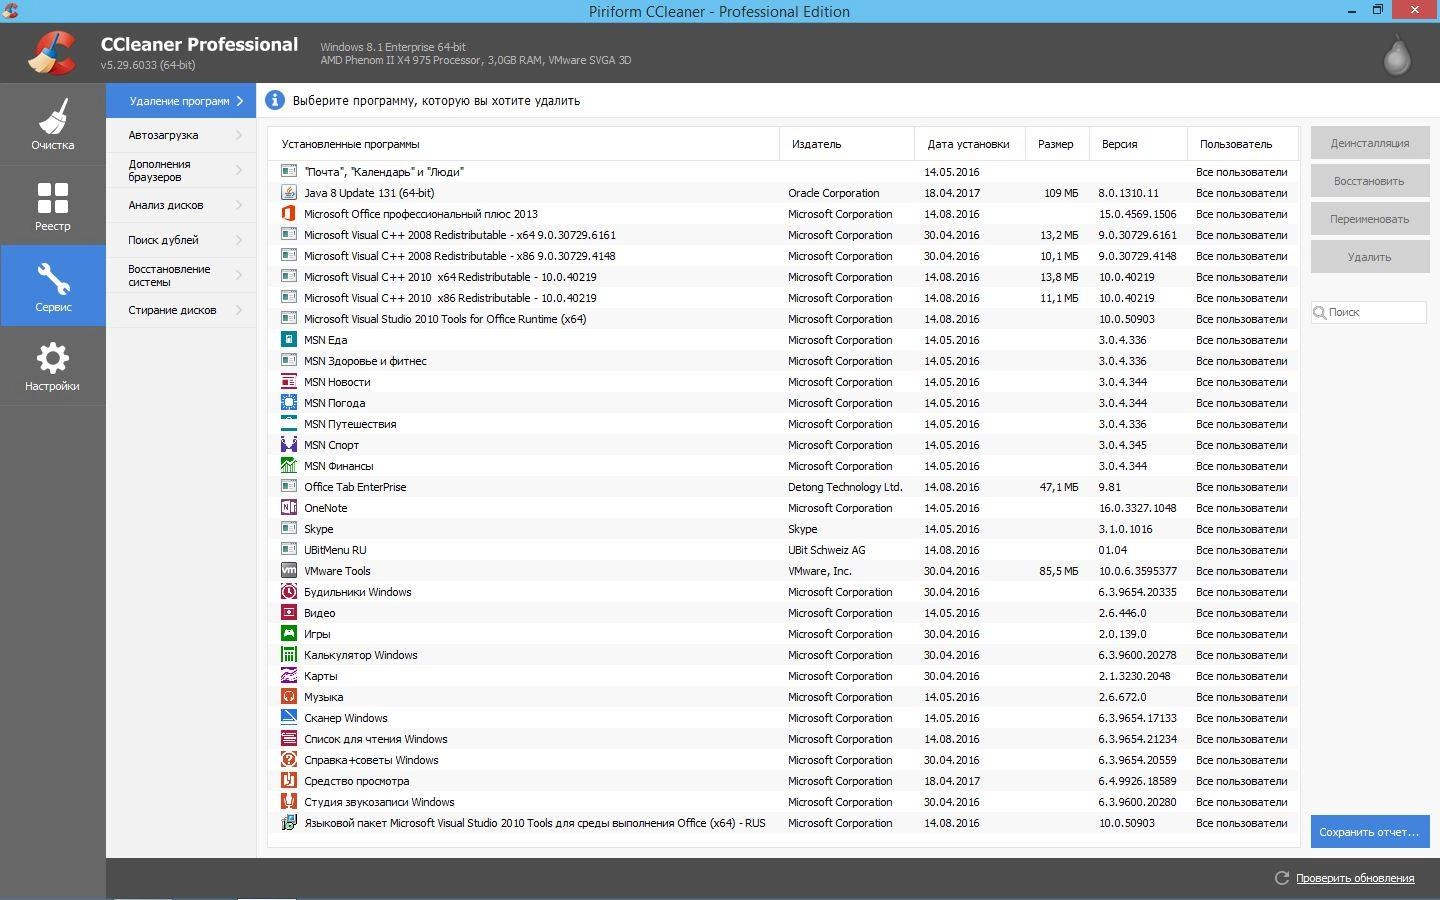Click the Проверить обновления link
1440x900 pixels.
tap(1355, 878)
